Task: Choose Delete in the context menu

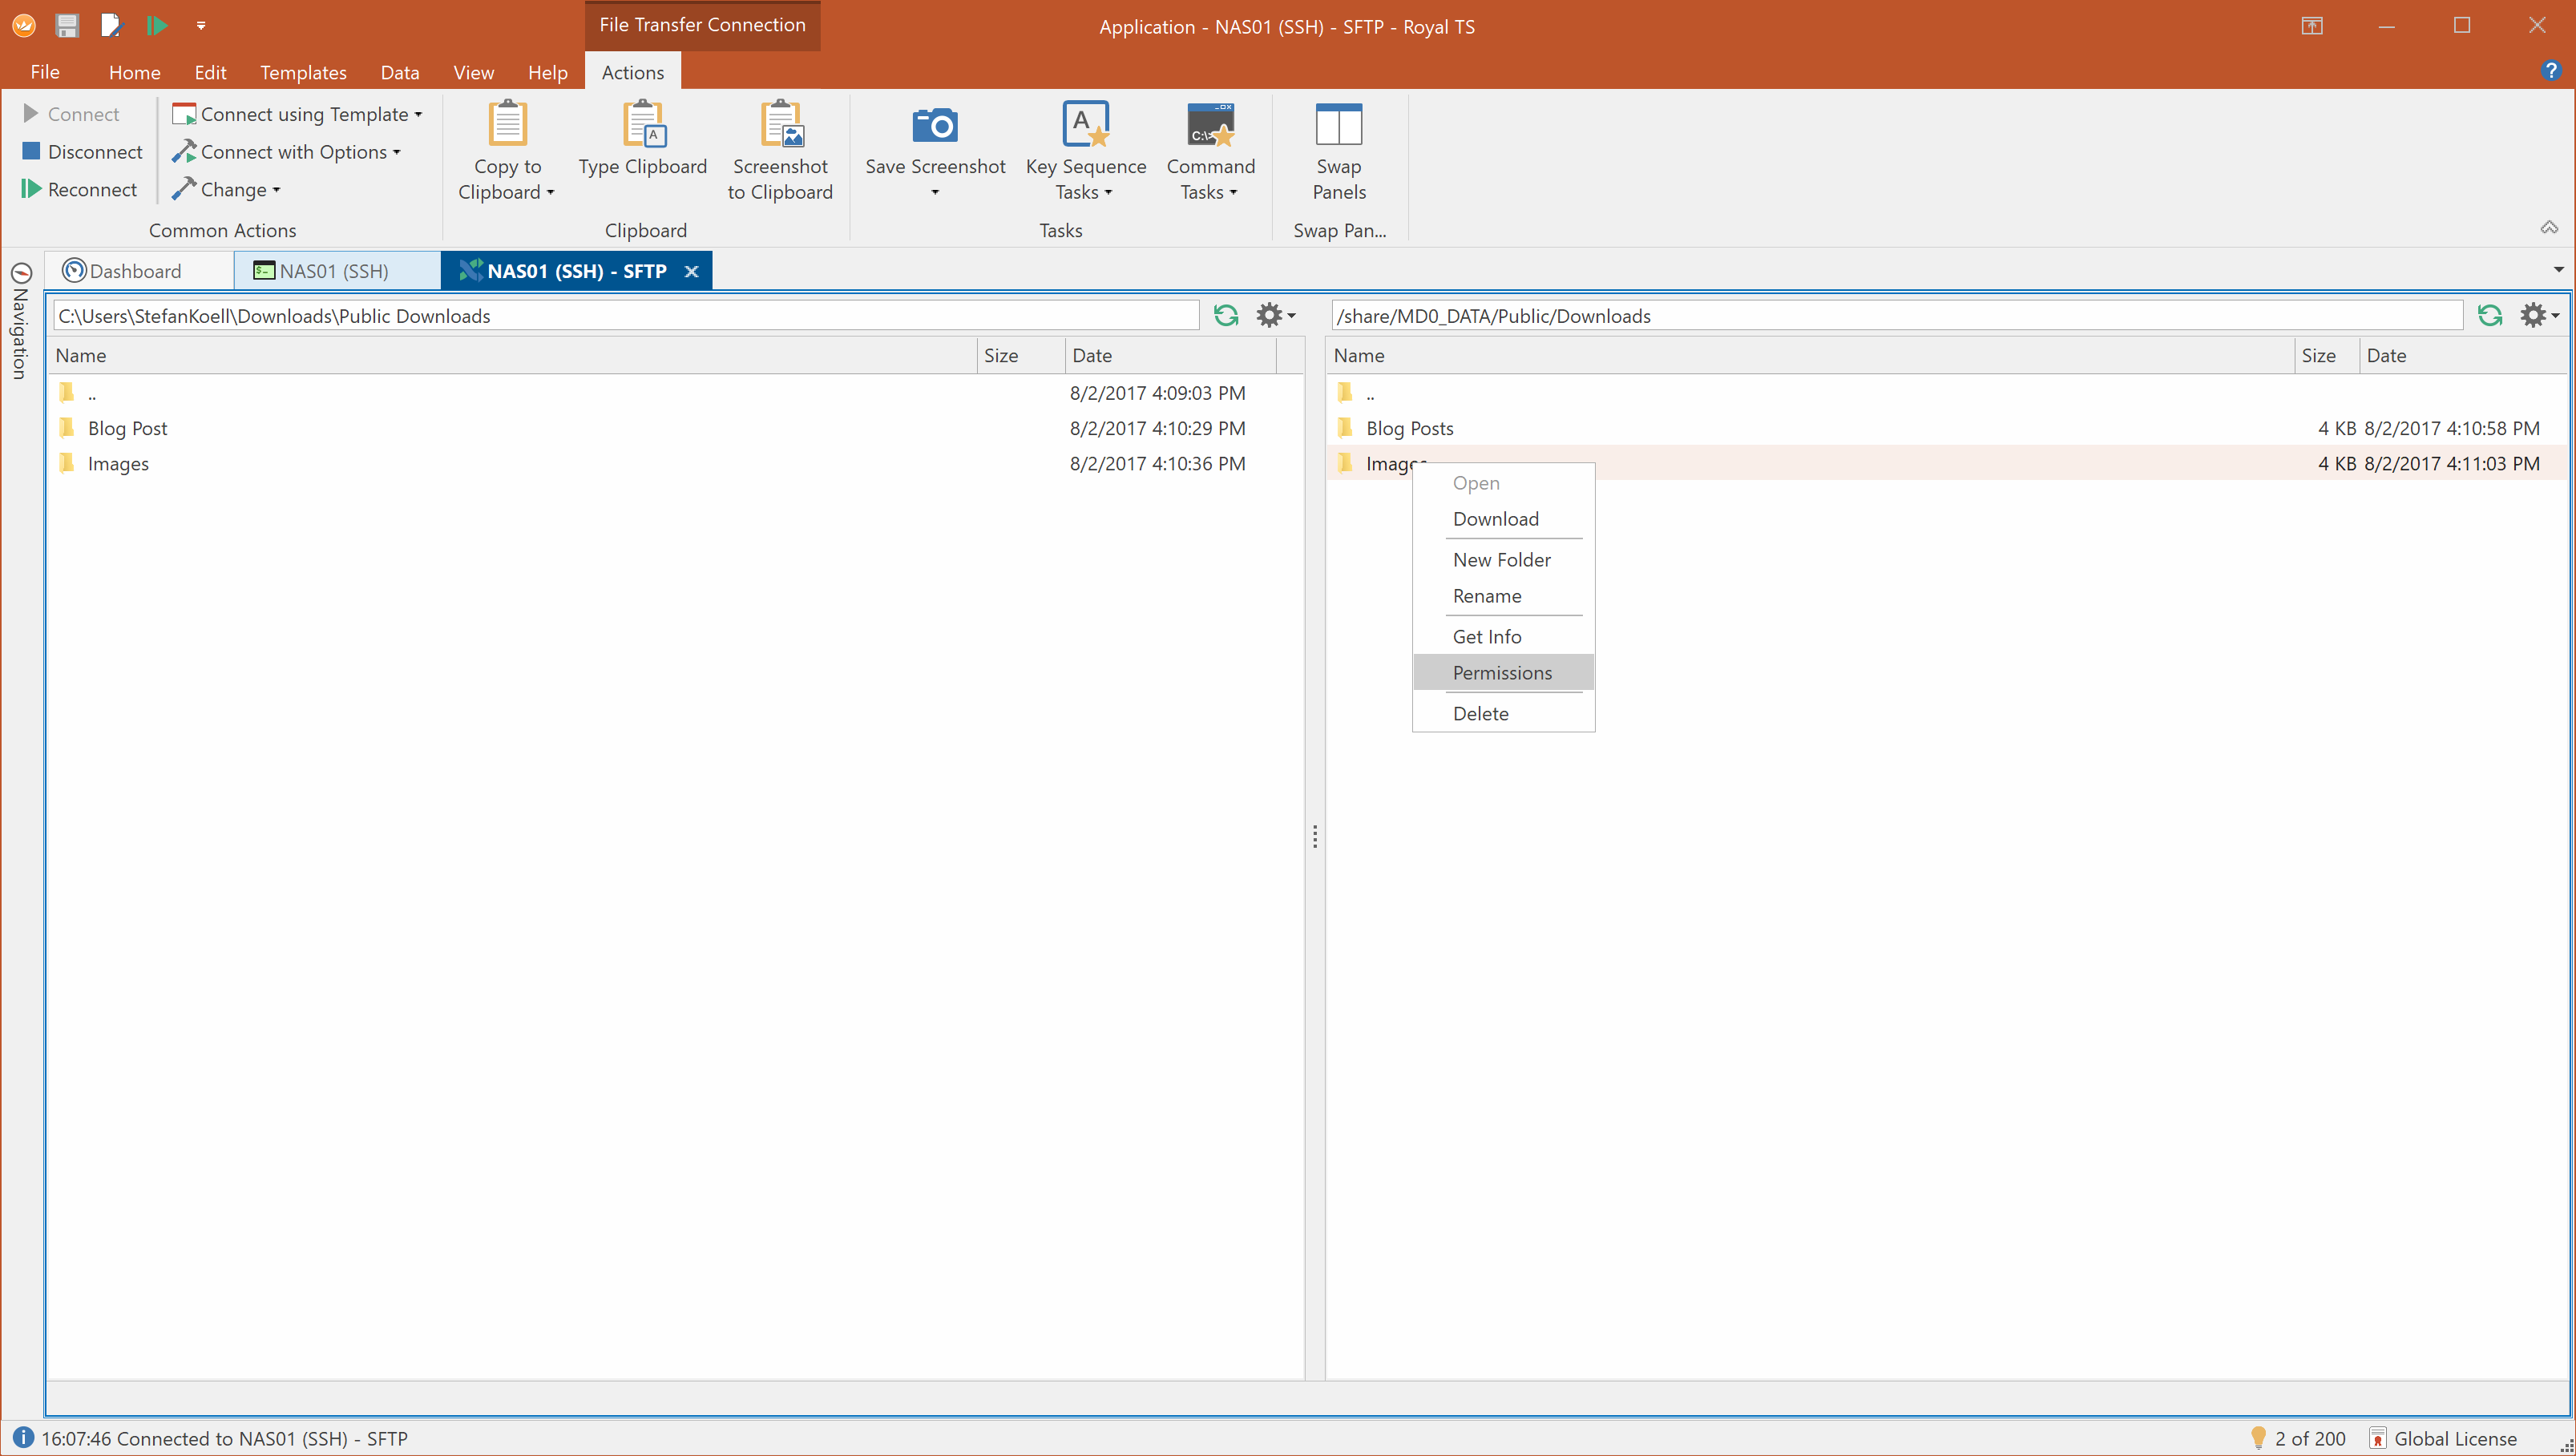Action: click(x=1503, y=714)
